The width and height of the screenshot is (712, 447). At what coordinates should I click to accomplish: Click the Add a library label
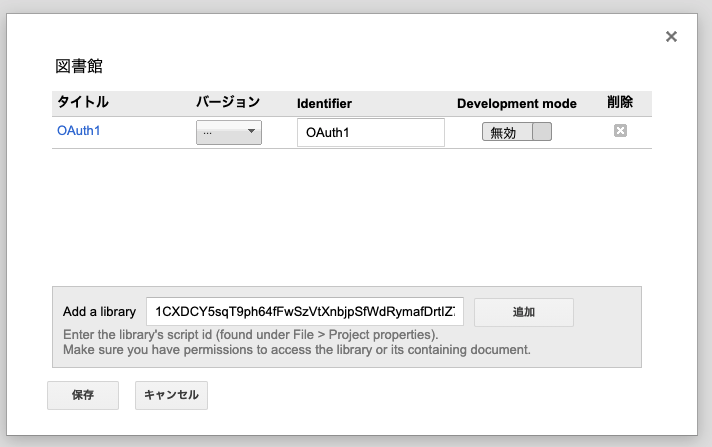[x=99, y=312]
